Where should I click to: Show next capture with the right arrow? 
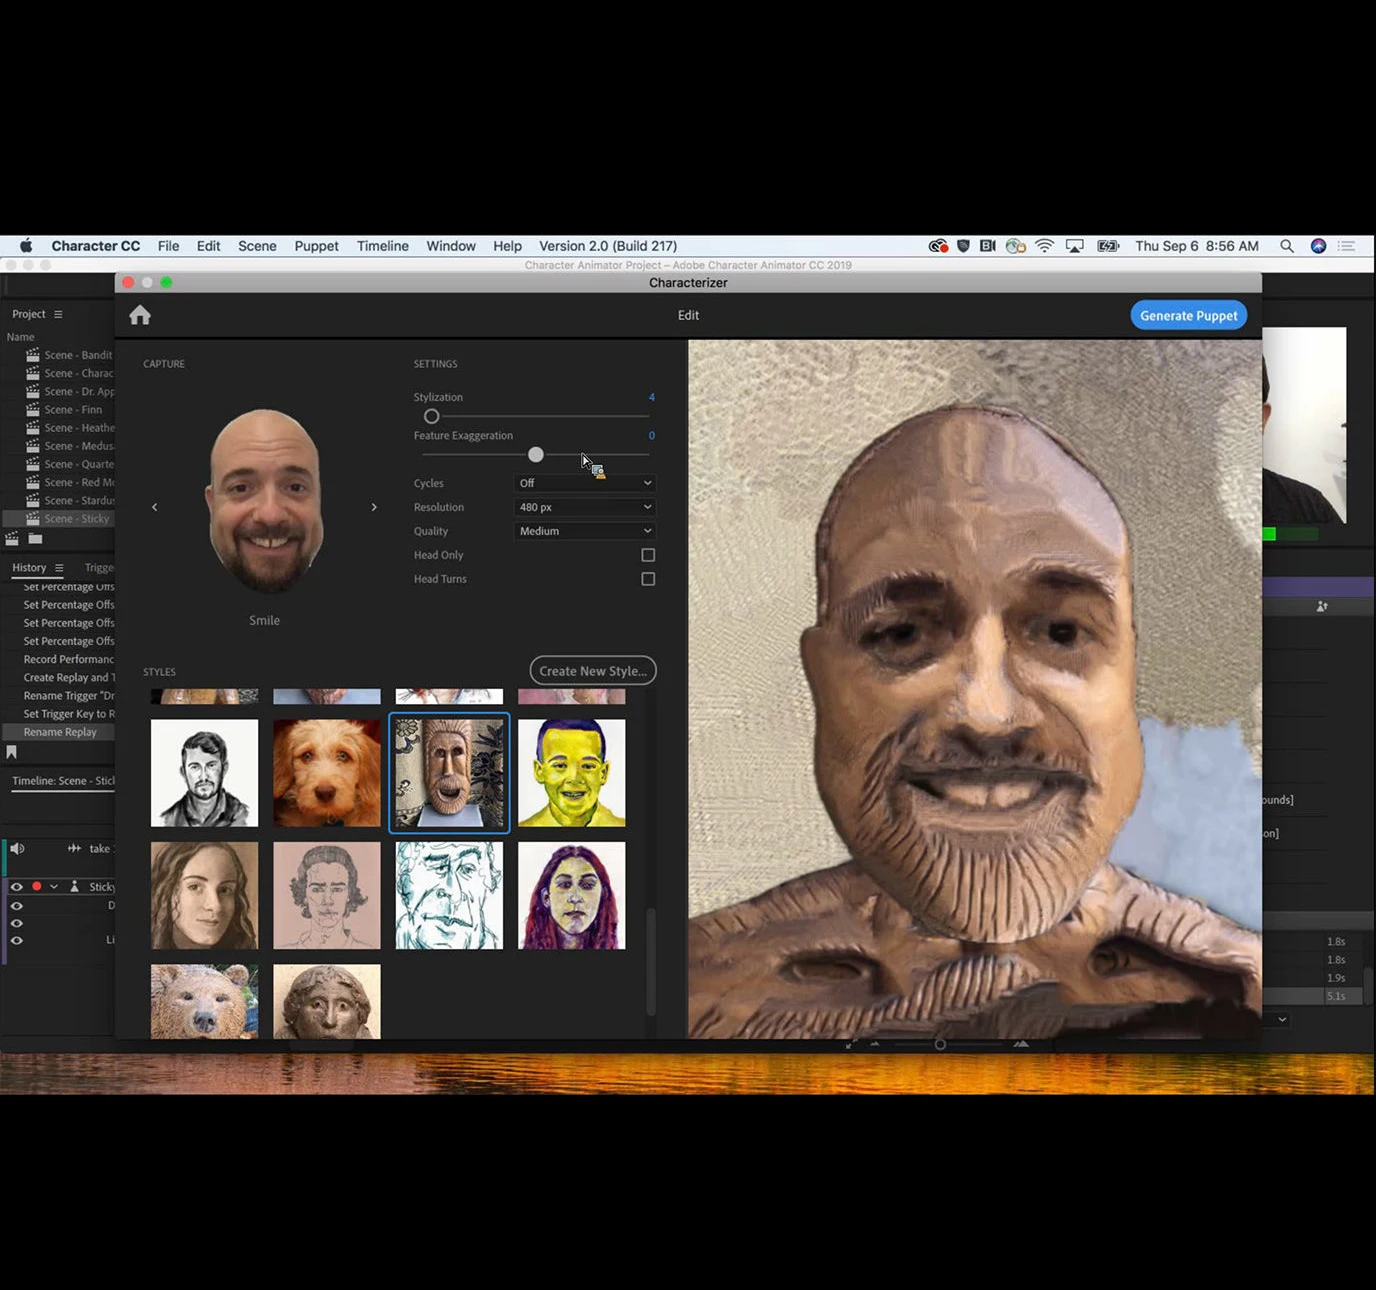(374, 508)
